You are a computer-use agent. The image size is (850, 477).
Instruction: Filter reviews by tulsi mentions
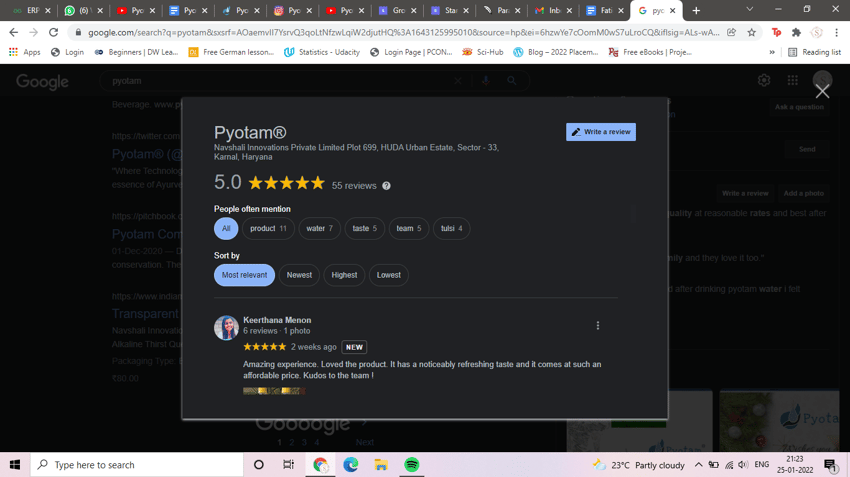pos(452,228)
